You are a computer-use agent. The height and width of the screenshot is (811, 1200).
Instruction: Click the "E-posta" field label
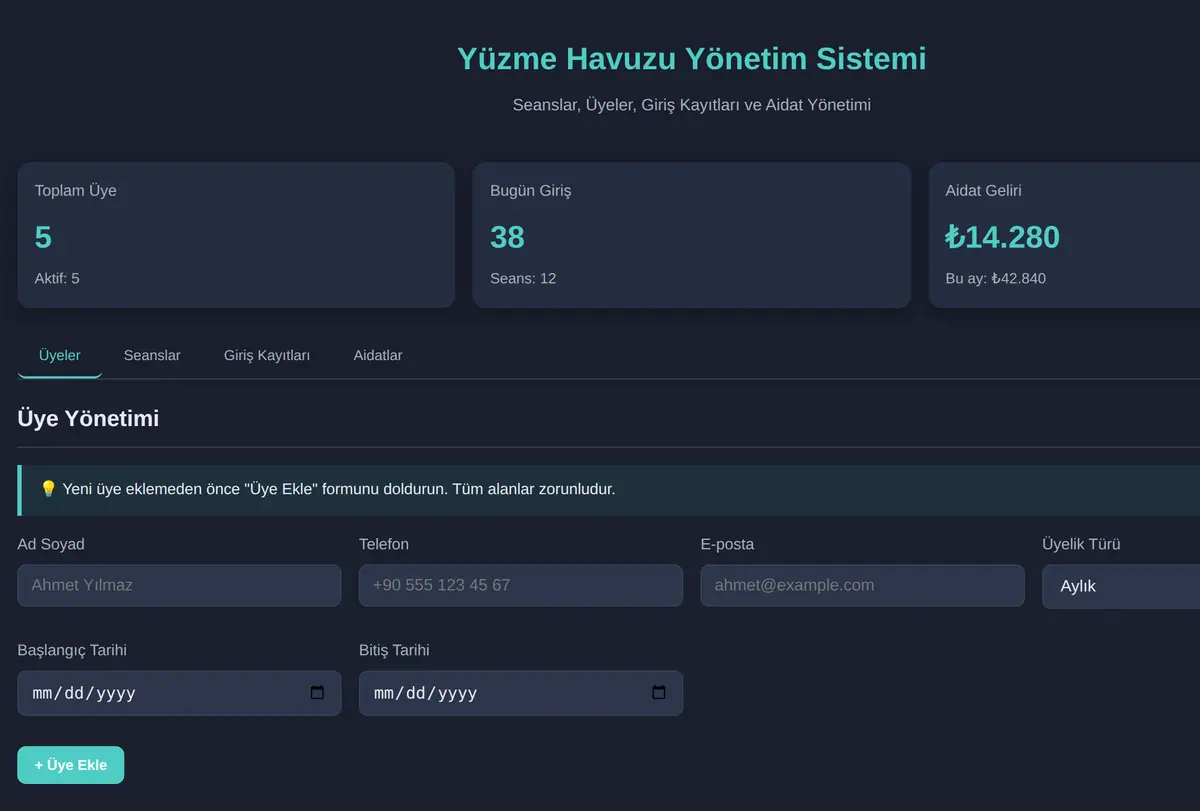click(x=728, y=544)
